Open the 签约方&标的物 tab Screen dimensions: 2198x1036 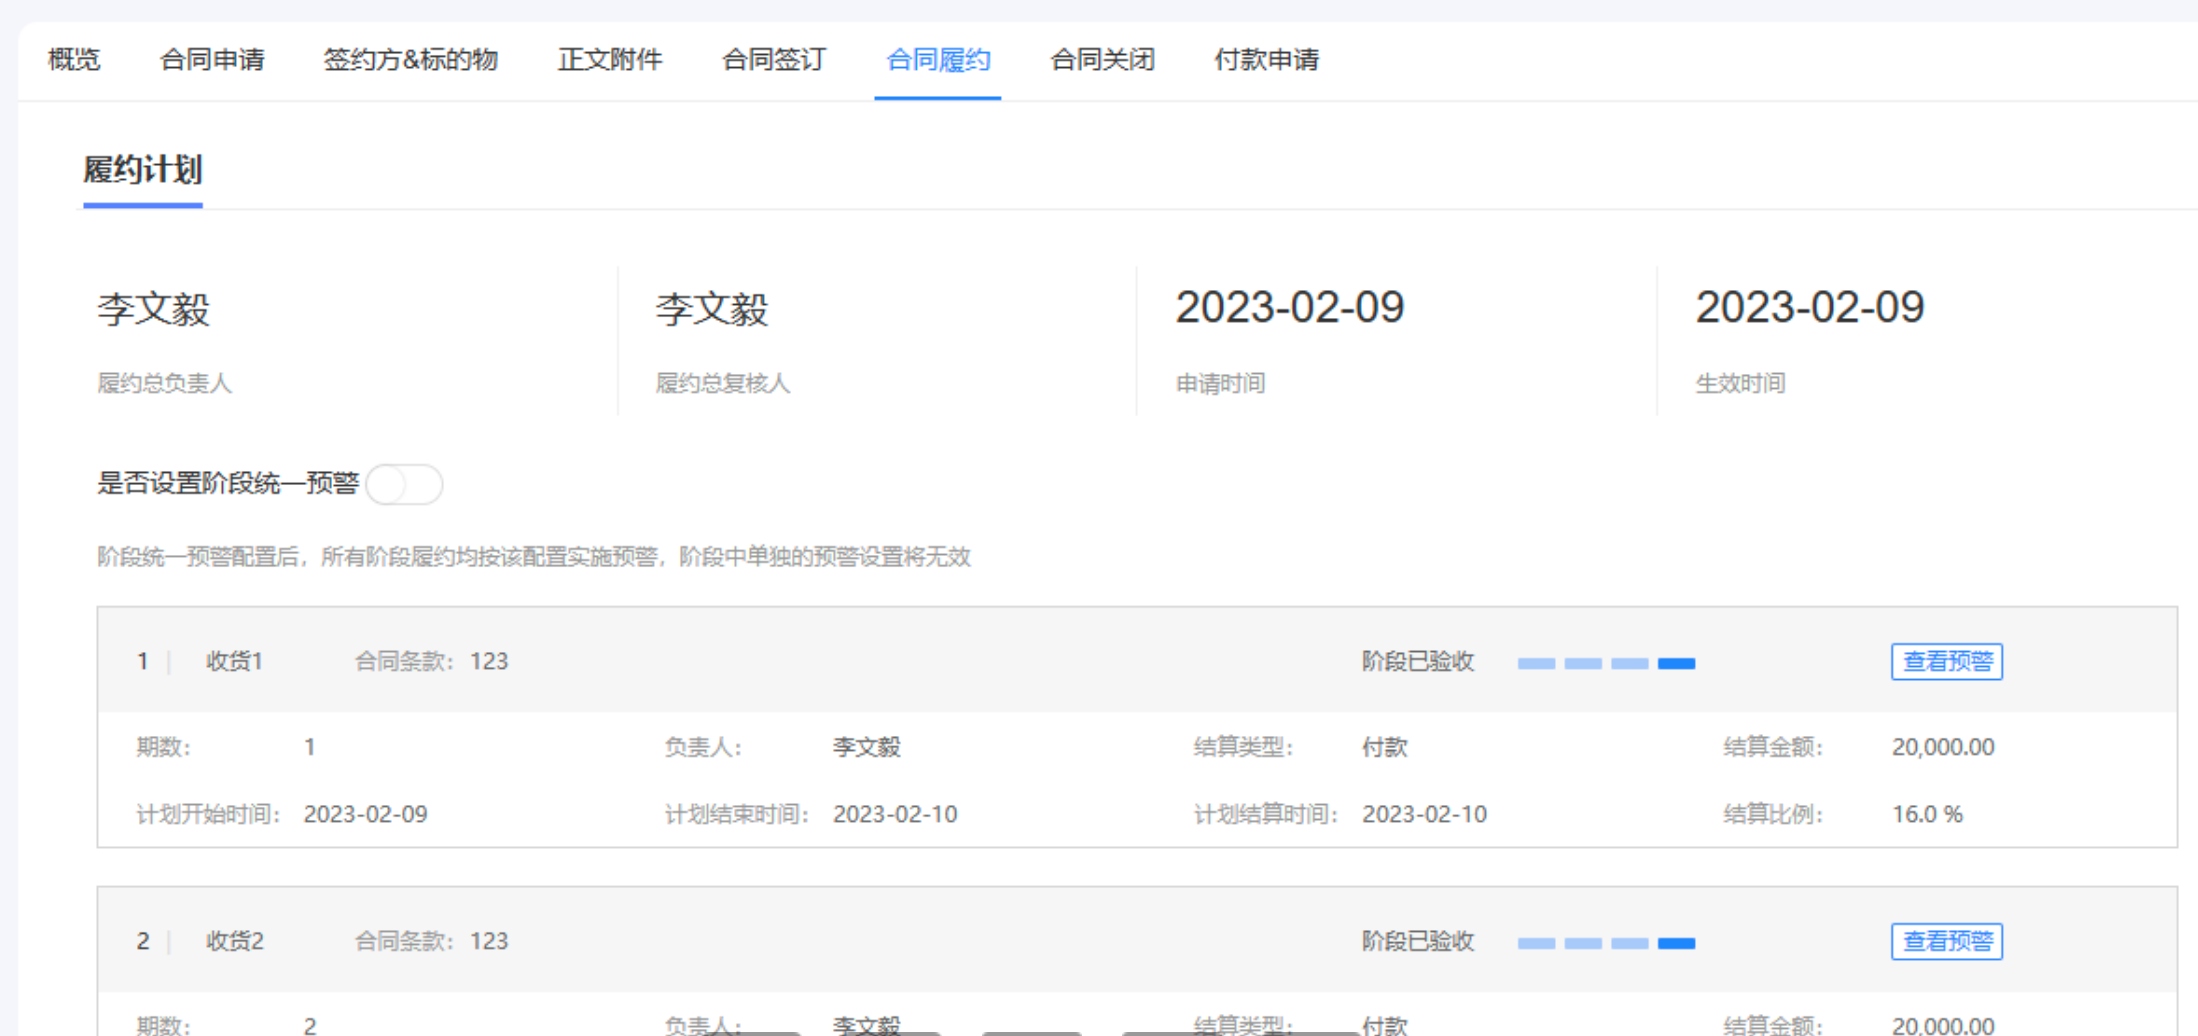pyautogui.click(x=410, y=60)
